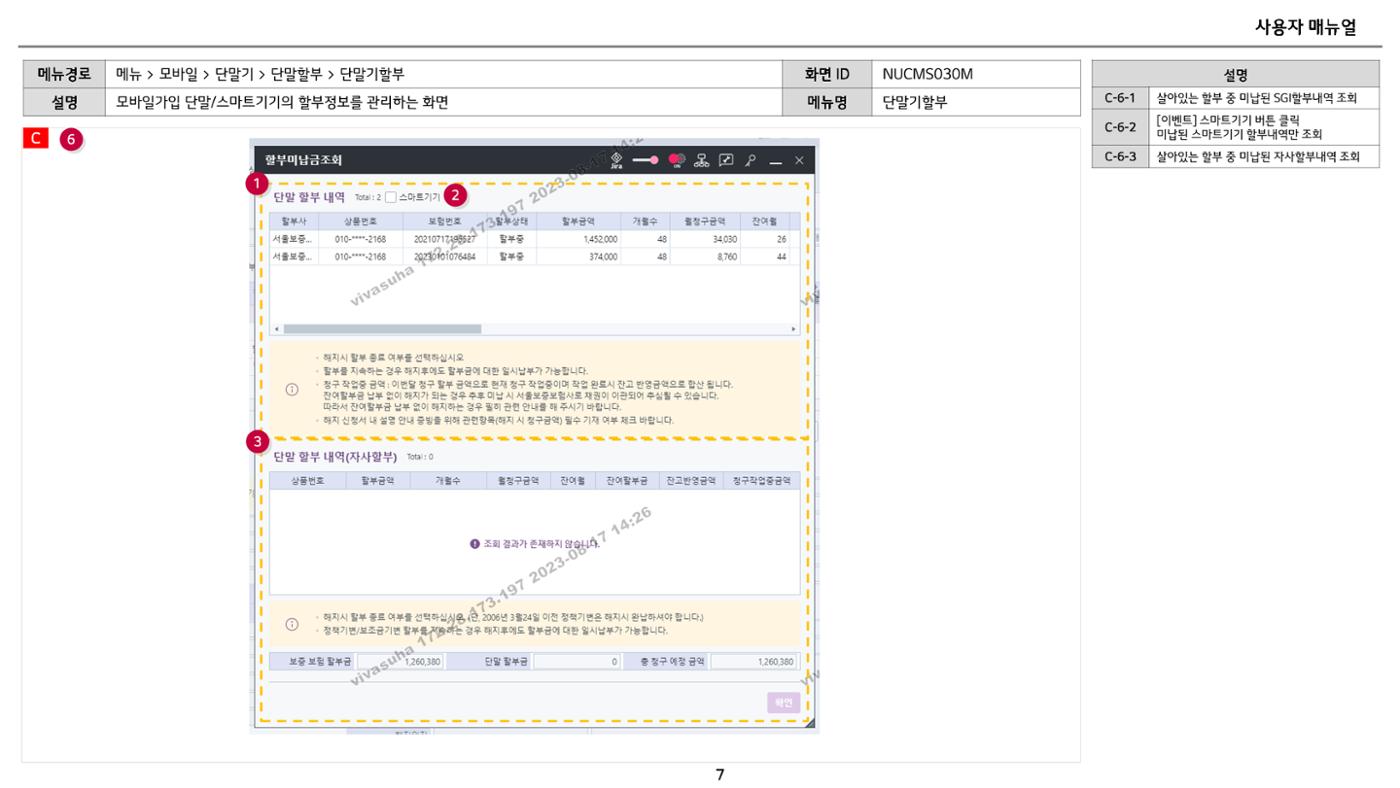The width and height of the screenshot is (1400, 788).
Task: Click the 단말 할부금 field showing 0
Action: click(577, 661)
